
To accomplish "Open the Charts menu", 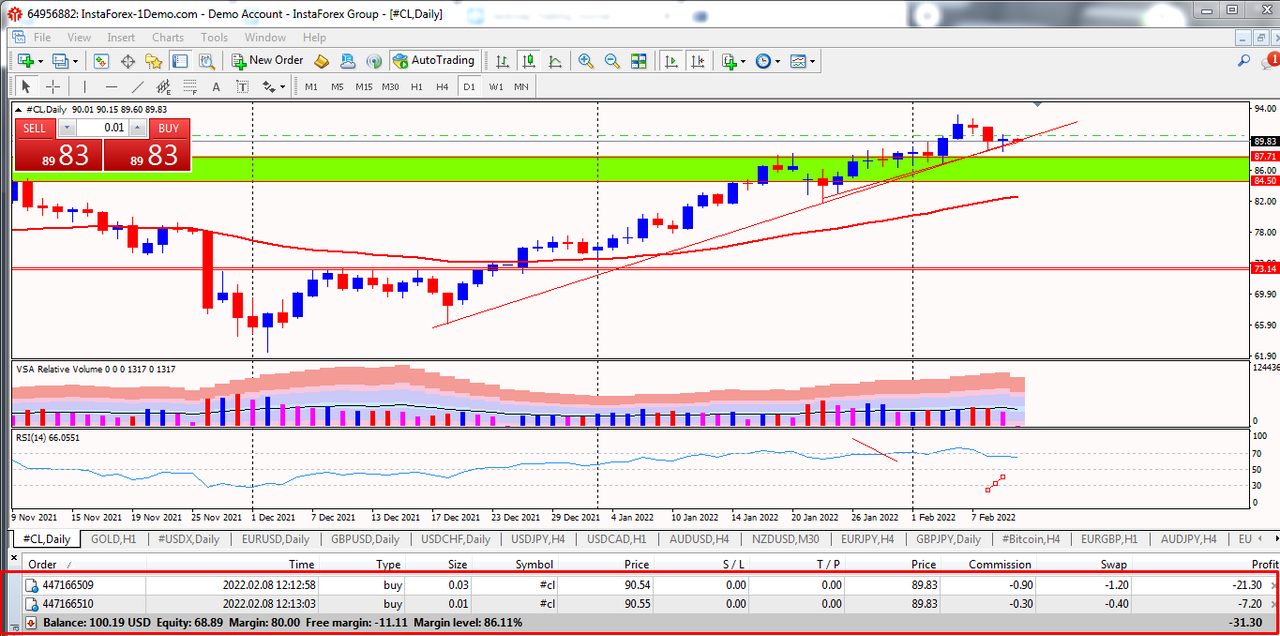I will click(167, 37).
